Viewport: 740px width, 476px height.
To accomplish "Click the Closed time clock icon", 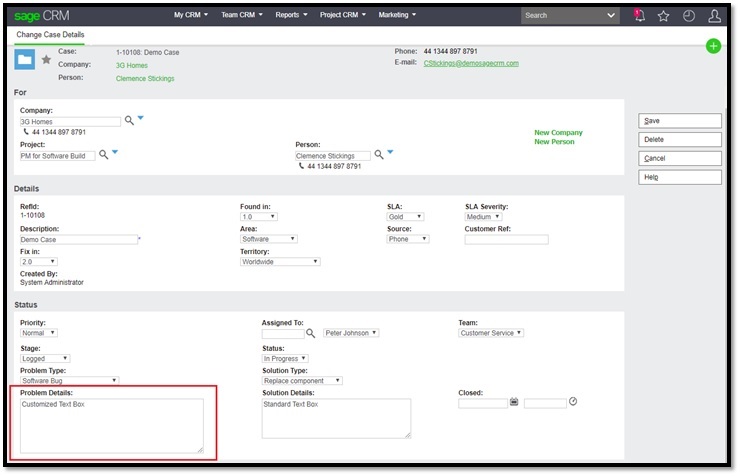I will [573, 402].
